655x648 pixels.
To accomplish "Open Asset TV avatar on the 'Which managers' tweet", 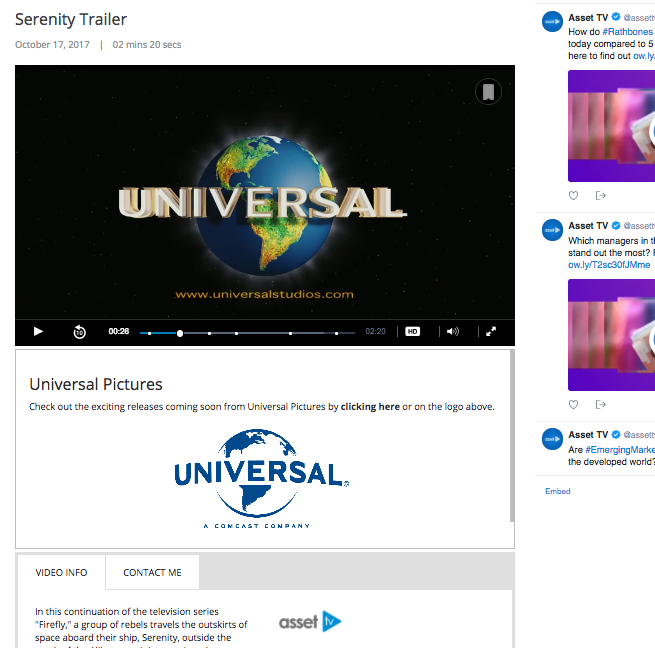I will click(x=552, y=230).
